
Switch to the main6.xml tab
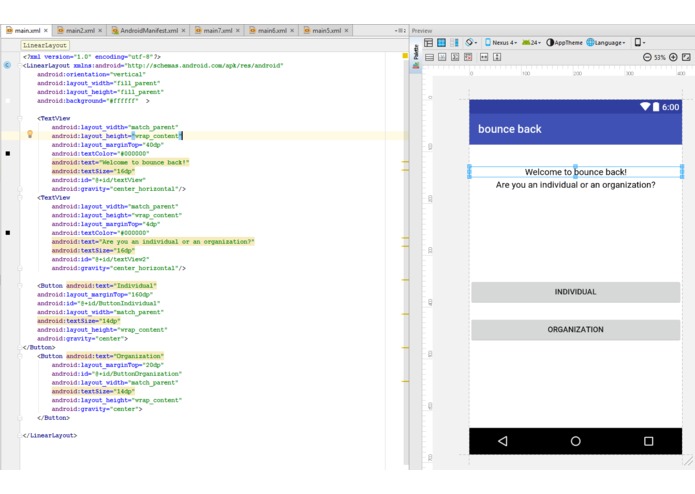(272, 31)
